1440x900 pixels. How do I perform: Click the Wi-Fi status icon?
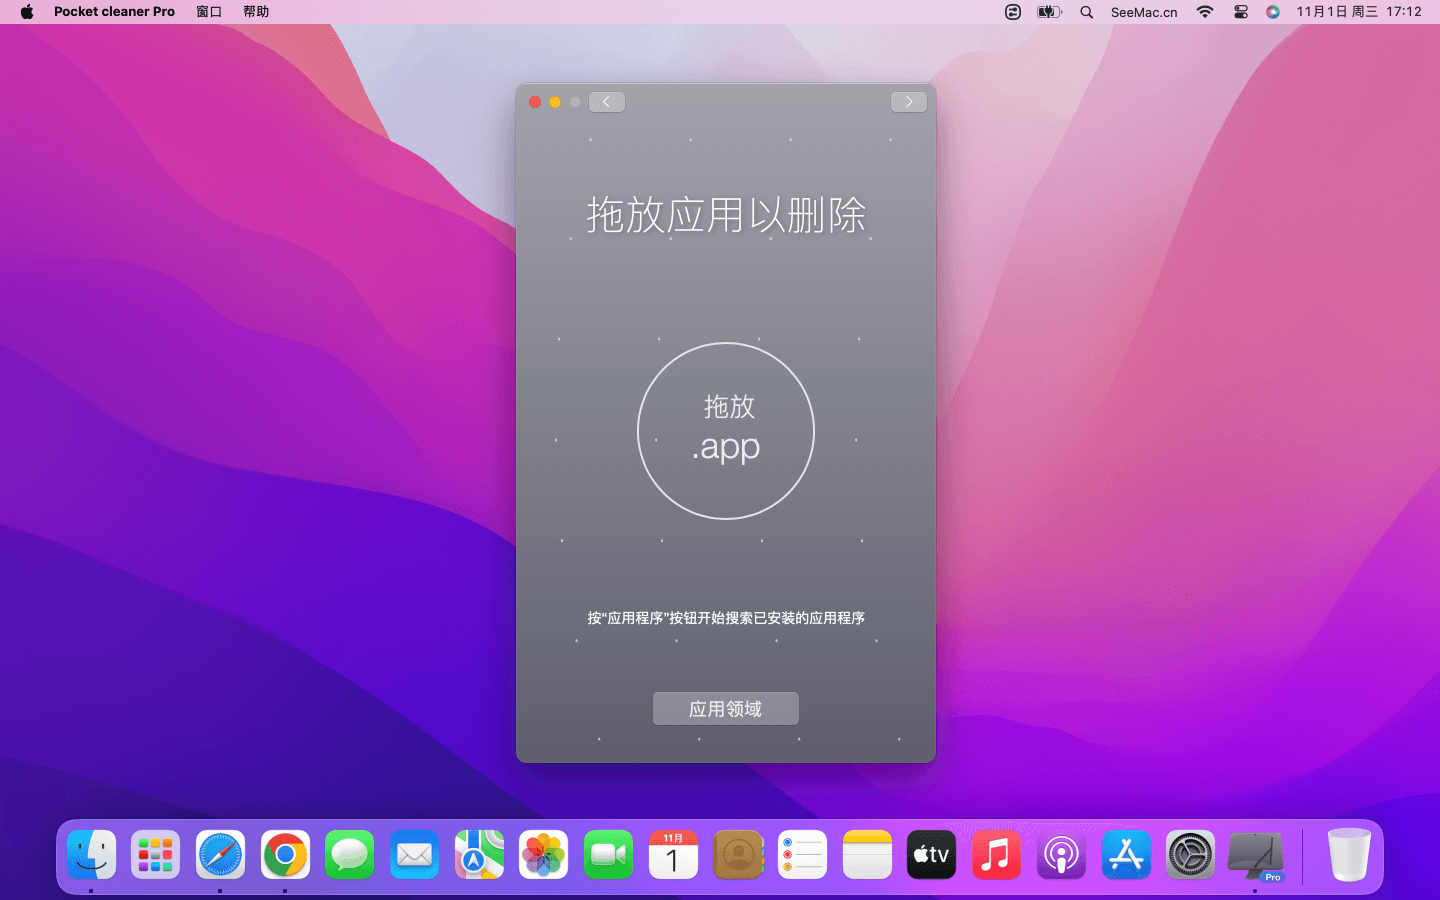point(1205,12)
